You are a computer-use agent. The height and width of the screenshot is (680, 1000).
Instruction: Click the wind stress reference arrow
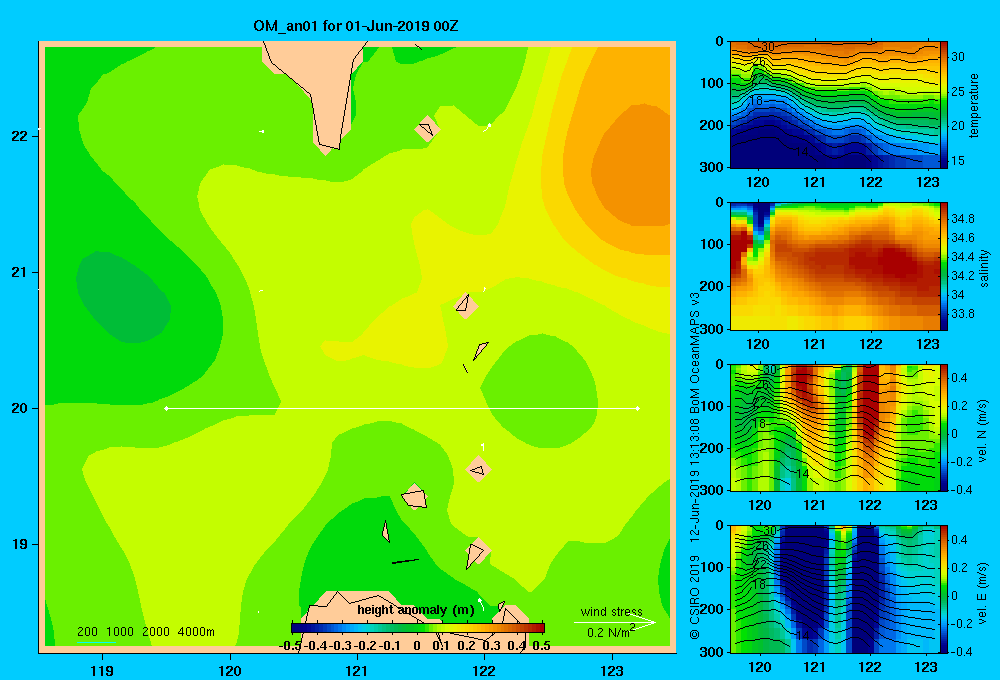[615, 622]
